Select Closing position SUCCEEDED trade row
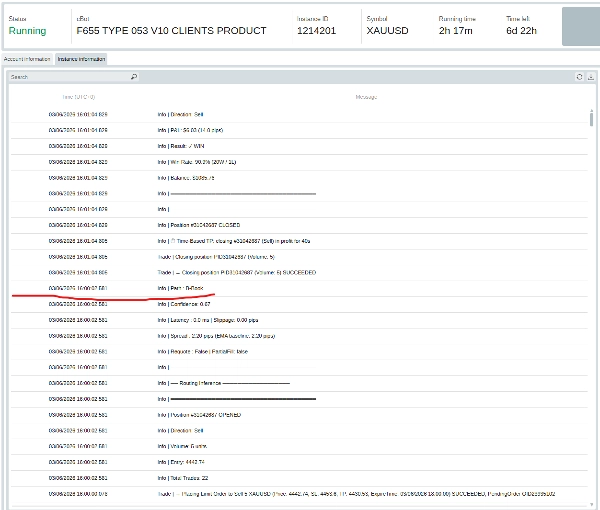Image resolution: width=600 pixels, height=510 pixels. 299,273
